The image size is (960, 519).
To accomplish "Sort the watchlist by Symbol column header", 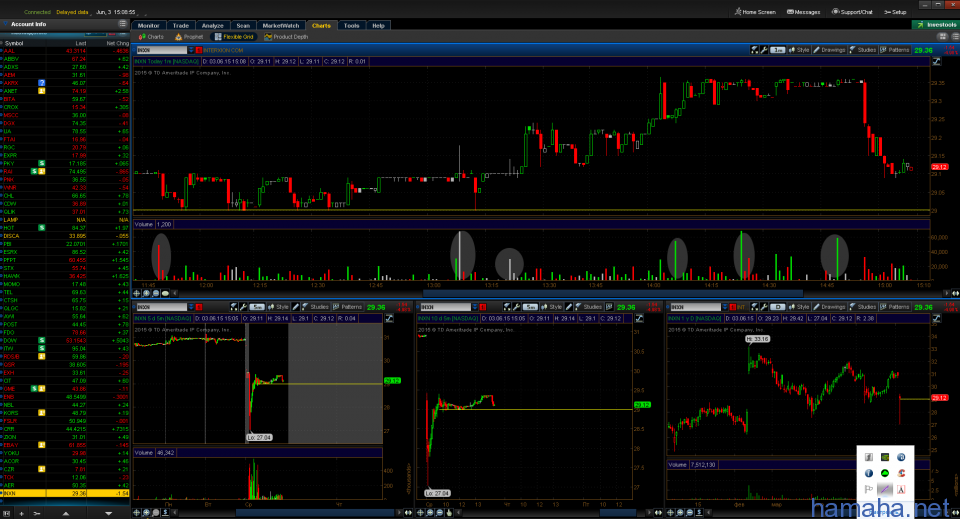I will 14,43.
